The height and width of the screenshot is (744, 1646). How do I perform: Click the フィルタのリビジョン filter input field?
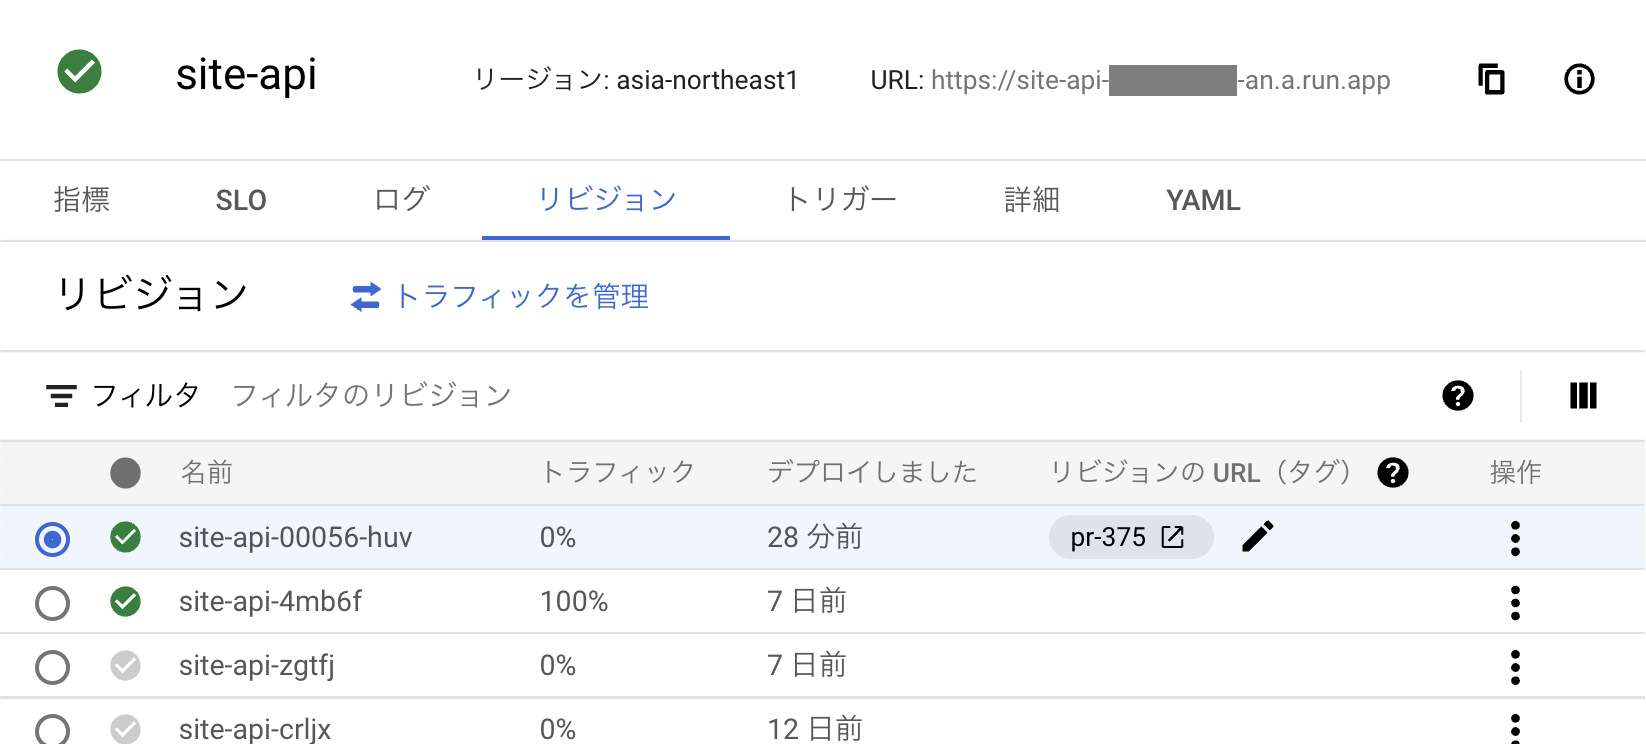(372, 395)
